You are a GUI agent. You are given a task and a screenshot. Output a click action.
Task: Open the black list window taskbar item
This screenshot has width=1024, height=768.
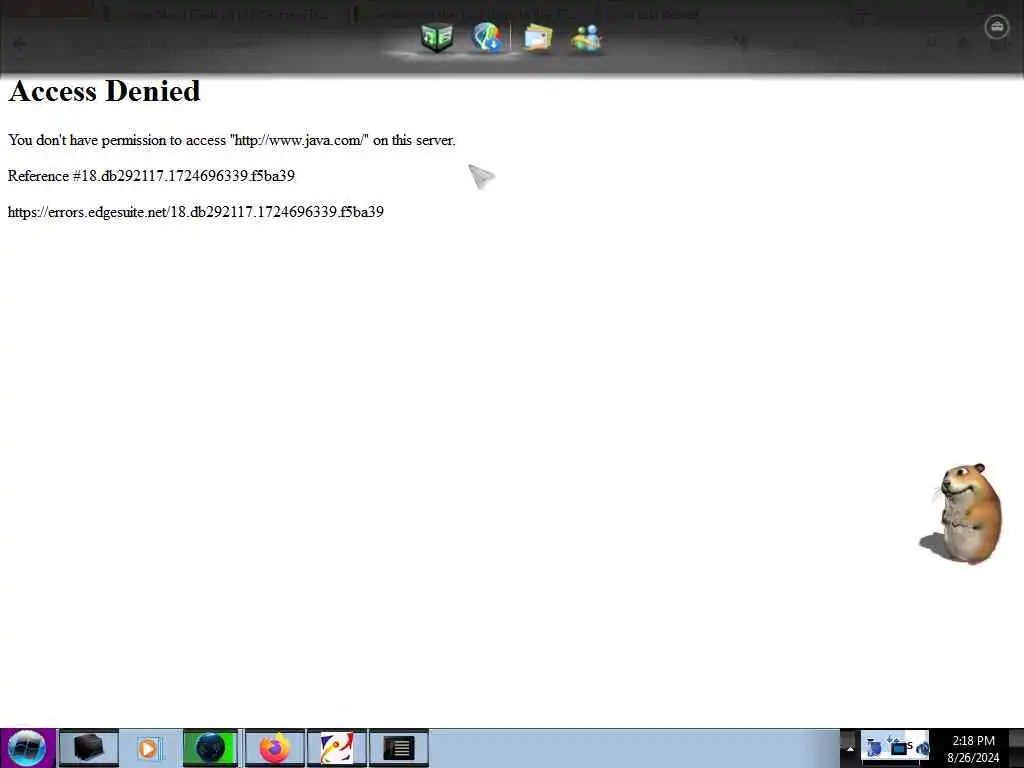coord(399,748)
